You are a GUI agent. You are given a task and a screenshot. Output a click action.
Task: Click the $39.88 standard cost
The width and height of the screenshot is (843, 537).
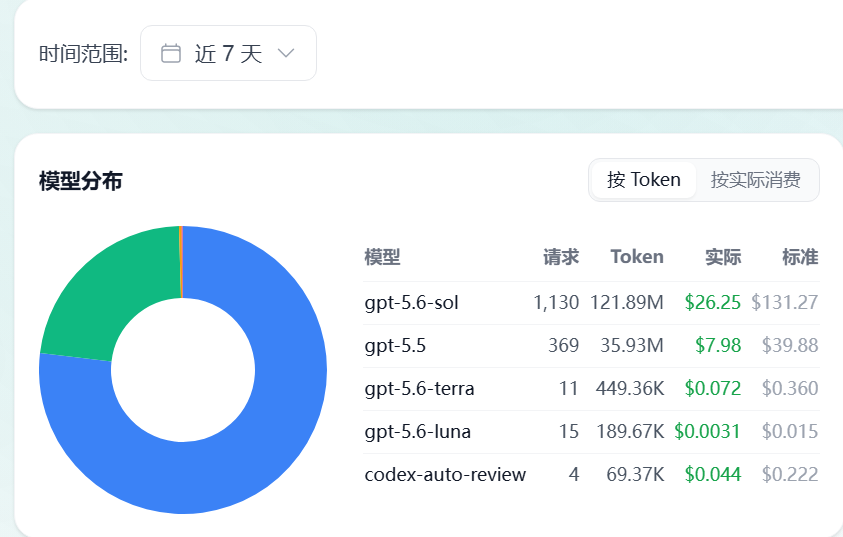tap(790, 346)
